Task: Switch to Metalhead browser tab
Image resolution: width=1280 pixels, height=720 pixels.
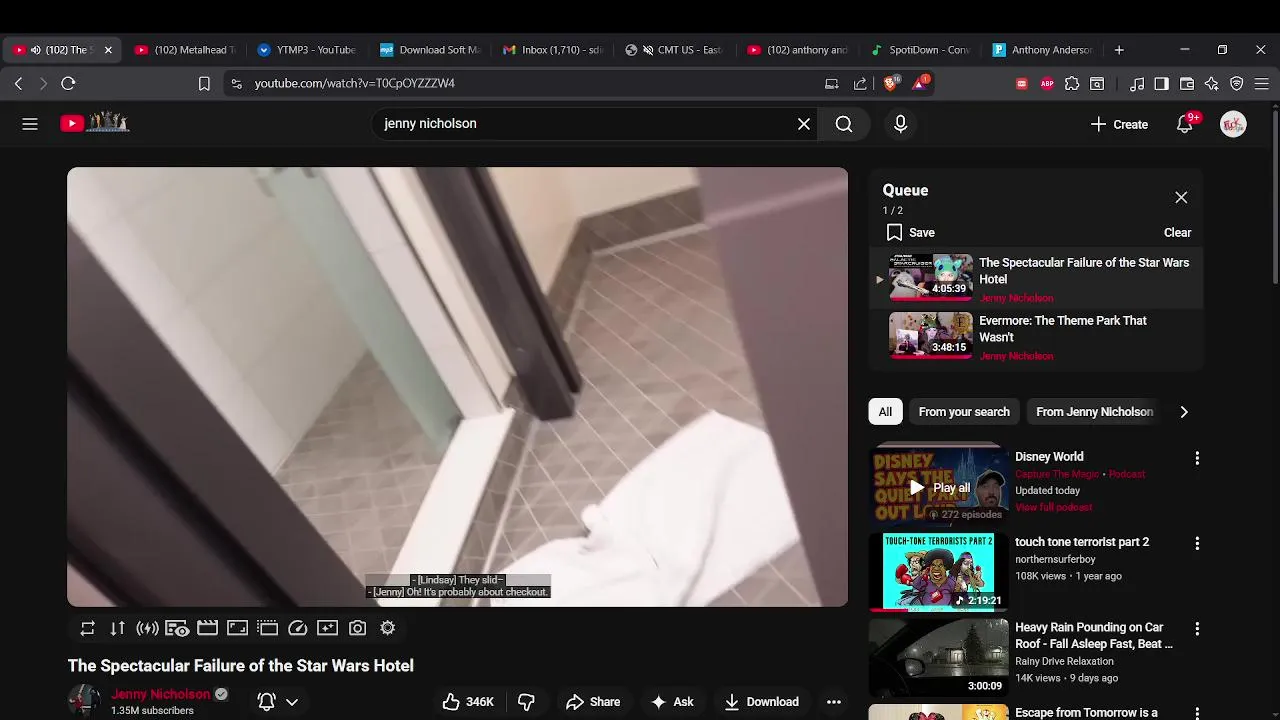Action: 186,50
